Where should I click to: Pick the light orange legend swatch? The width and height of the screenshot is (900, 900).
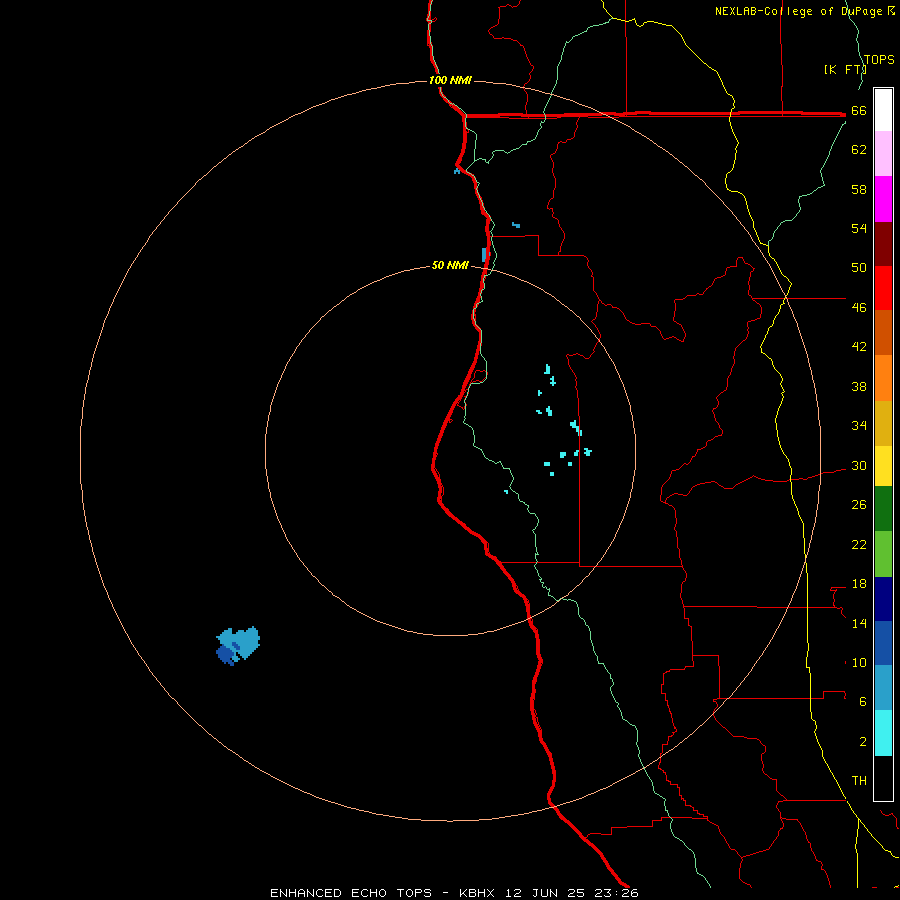[883, 378]
